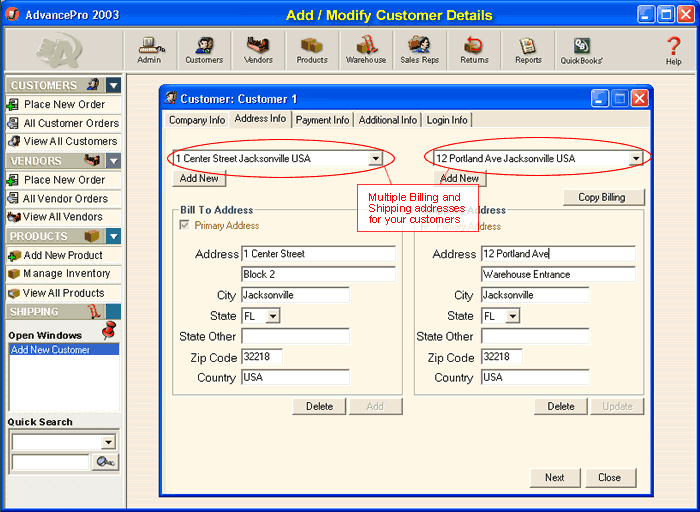
Task: Click the shipping State Other field
Action: [535, 336]
